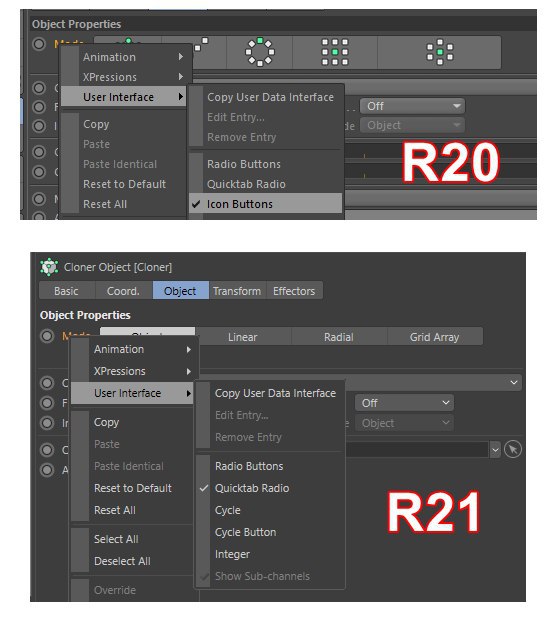Image resolution: width=558 pixels, height=625 pixels.
Task: Choose Reset to Default in R20 menu
Action: (124, 184)
